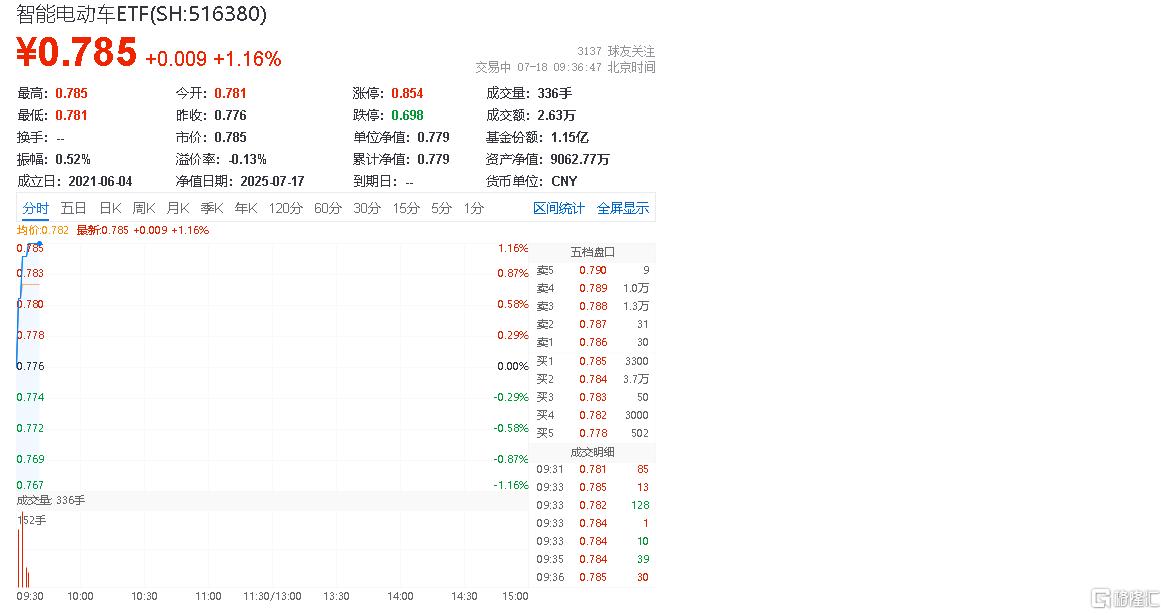This screenshot has width=1166, height=615.
Task: Open the 周K chart tab
Action: tap(144, 208)
